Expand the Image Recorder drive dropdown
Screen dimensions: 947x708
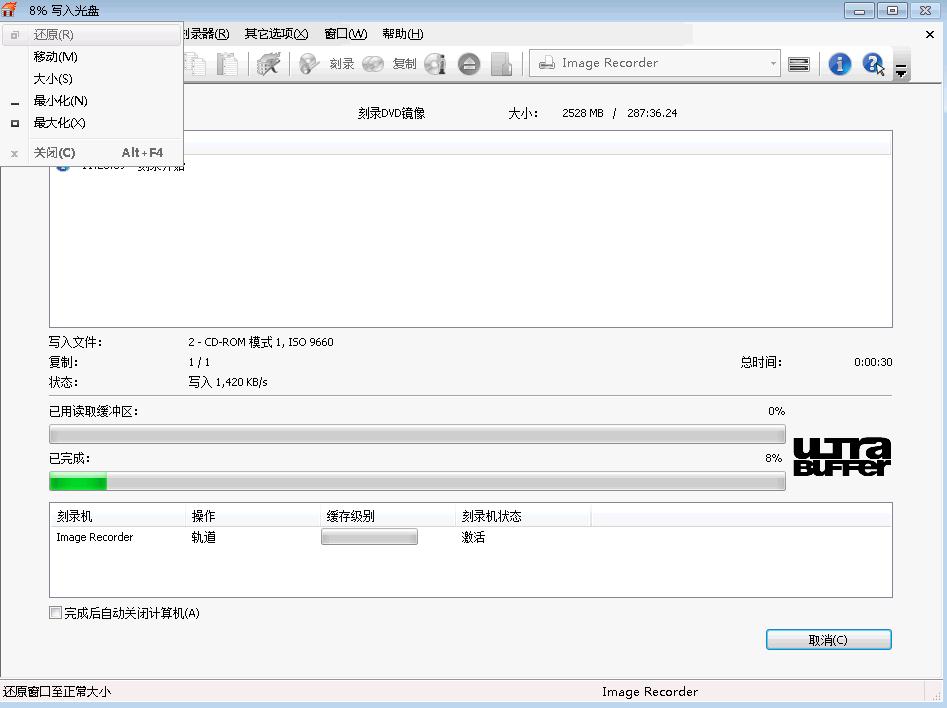[773, 64]
